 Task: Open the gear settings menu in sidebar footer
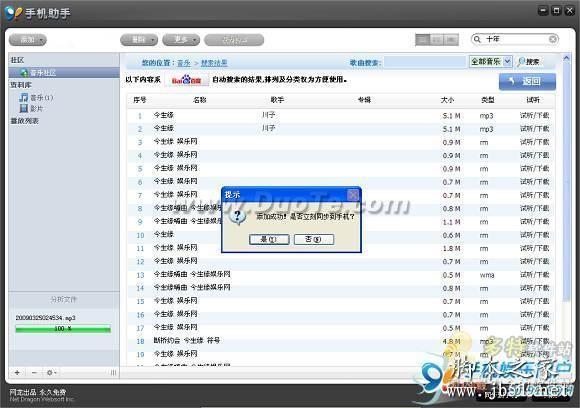pos(51,372)
